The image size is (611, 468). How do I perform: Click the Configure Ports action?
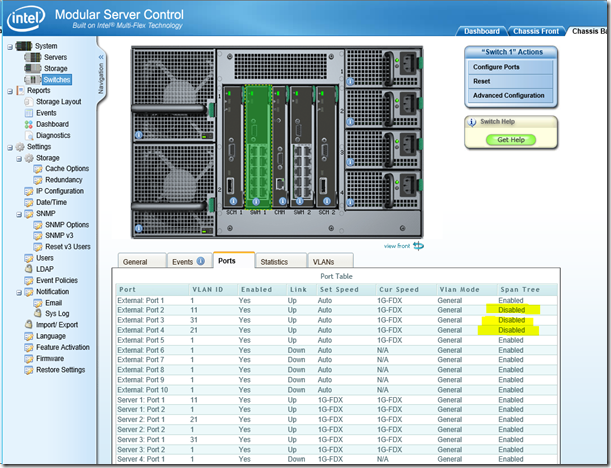coord(496,67)
